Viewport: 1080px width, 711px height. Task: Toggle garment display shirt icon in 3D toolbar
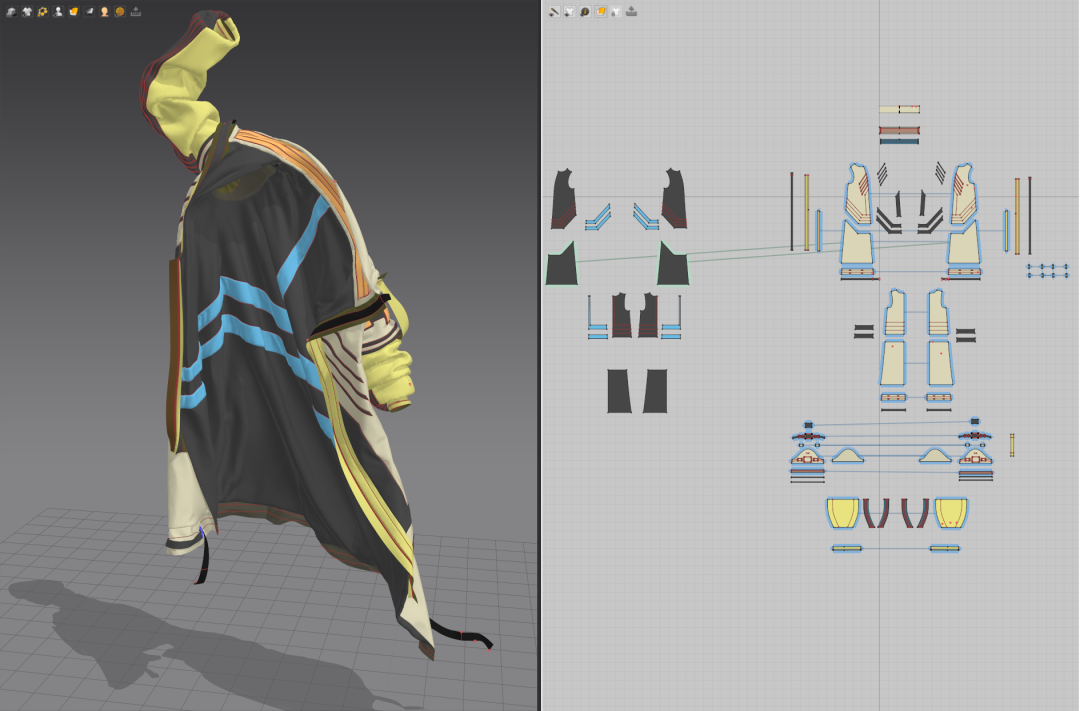tap(27, 12)
